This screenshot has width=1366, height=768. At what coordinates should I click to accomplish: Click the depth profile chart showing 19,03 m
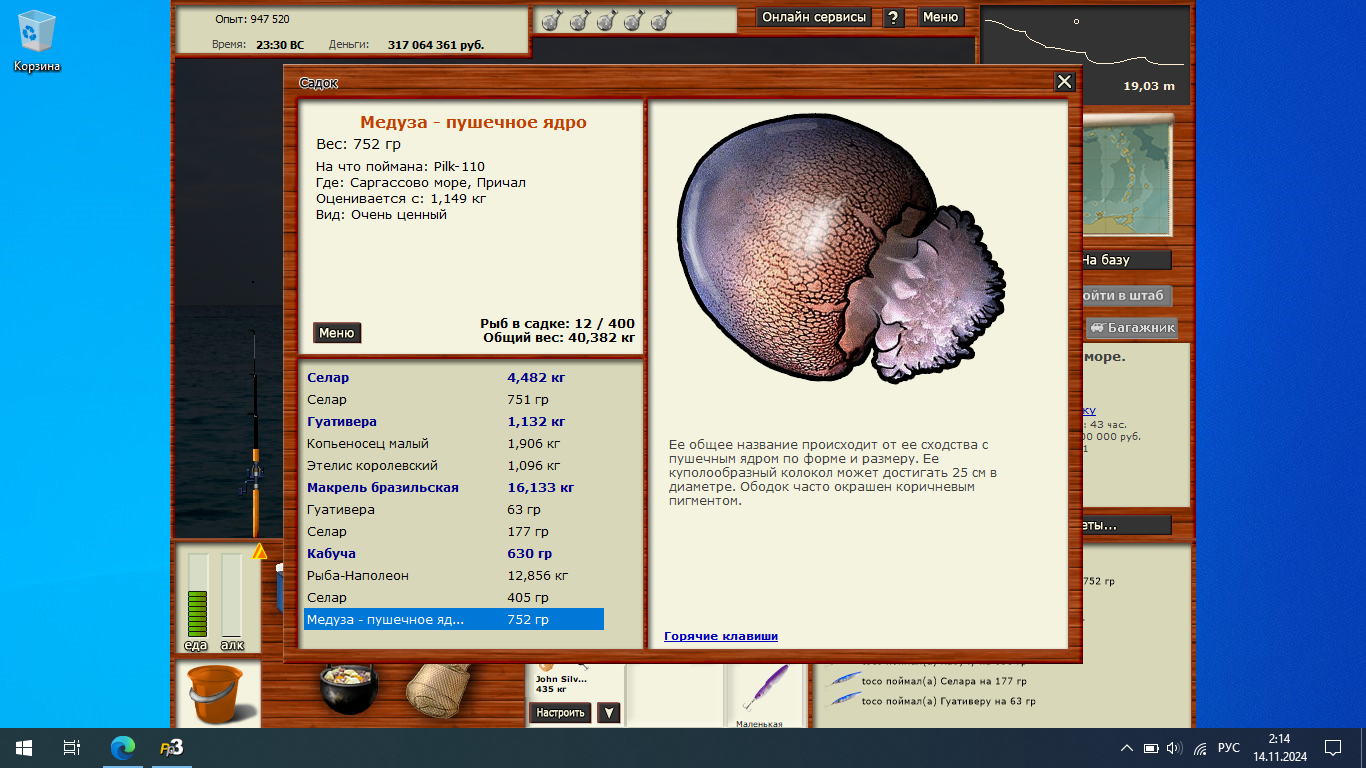coord(1085,55)
